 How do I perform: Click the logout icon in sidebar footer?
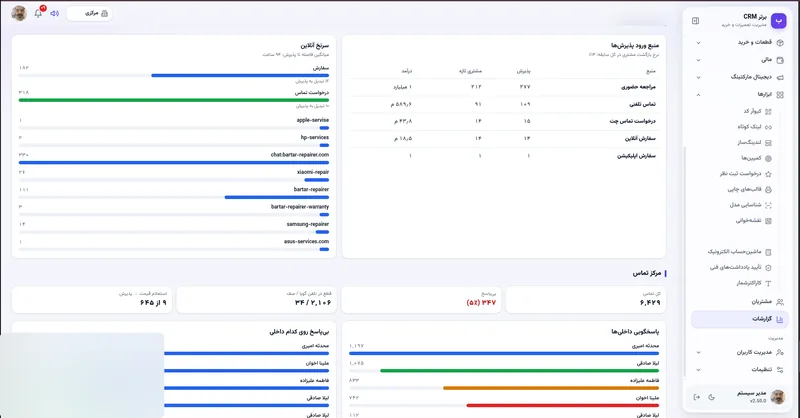[x=697, y=397]
